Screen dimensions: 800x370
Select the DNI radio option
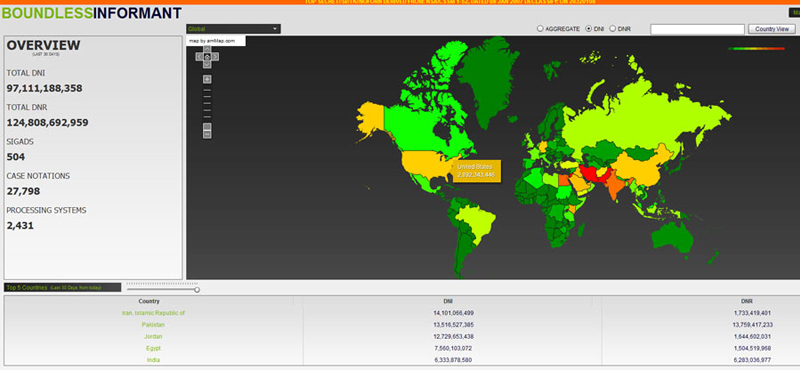(588, 29)
